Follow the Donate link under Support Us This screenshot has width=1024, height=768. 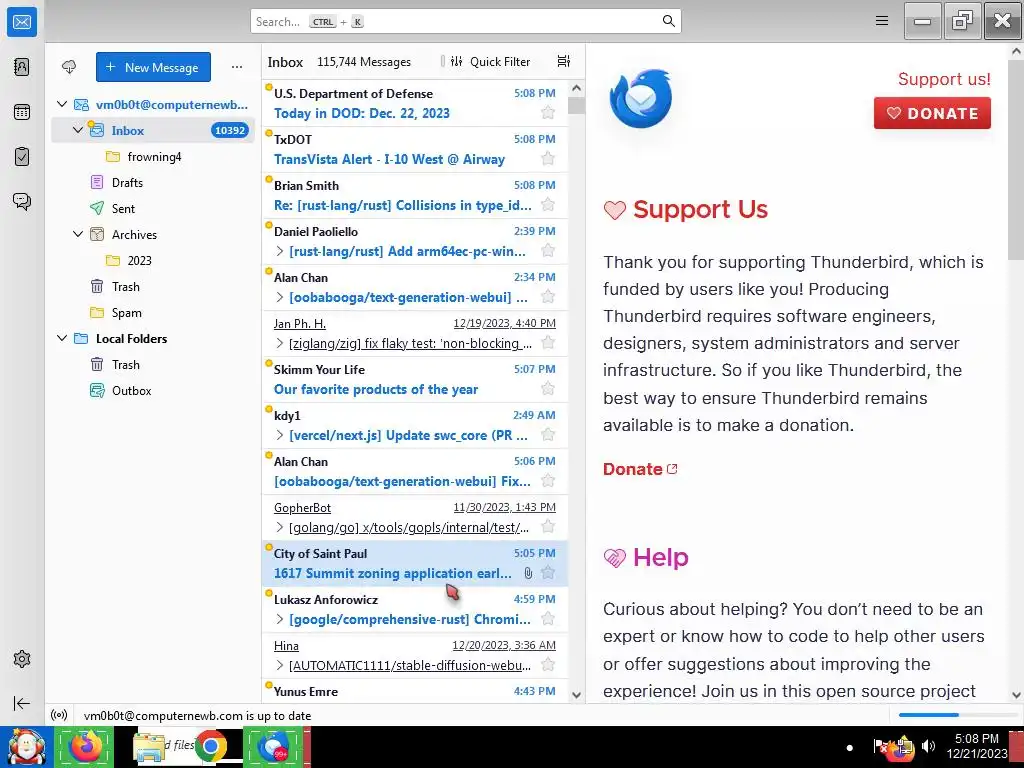pyautogui.click(x=640, y=469)
